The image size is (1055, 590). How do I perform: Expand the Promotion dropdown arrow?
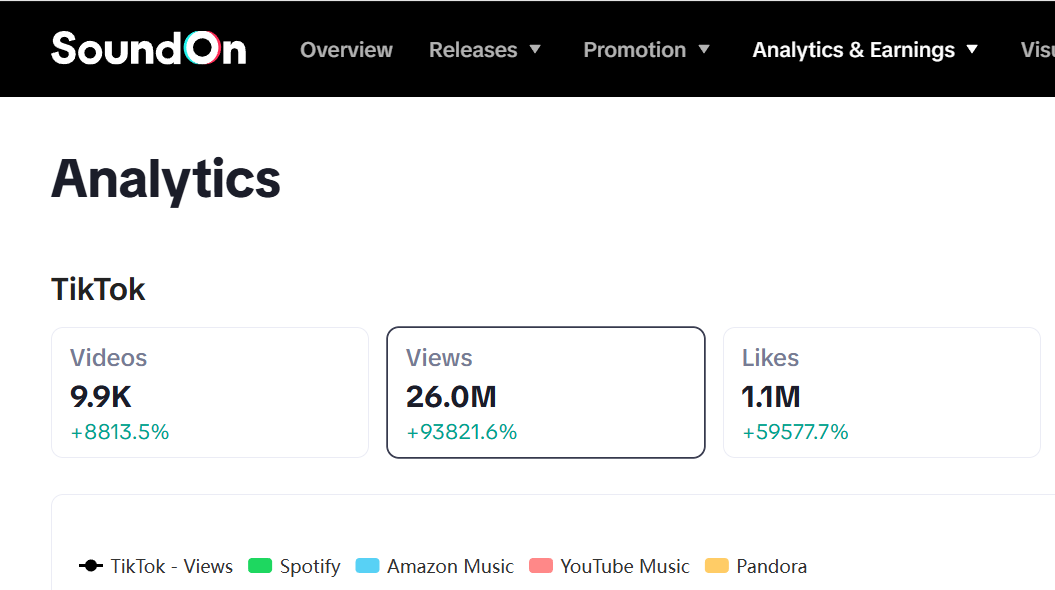coord(704,49)
